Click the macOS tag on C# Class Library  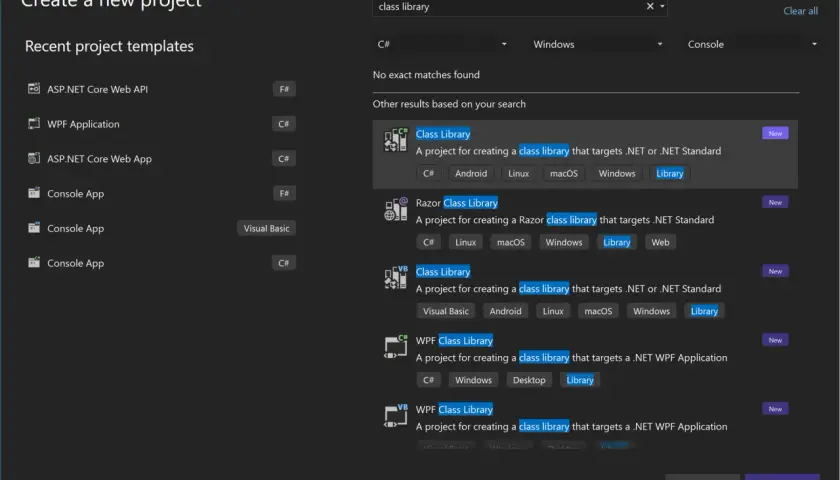(564, 173)
